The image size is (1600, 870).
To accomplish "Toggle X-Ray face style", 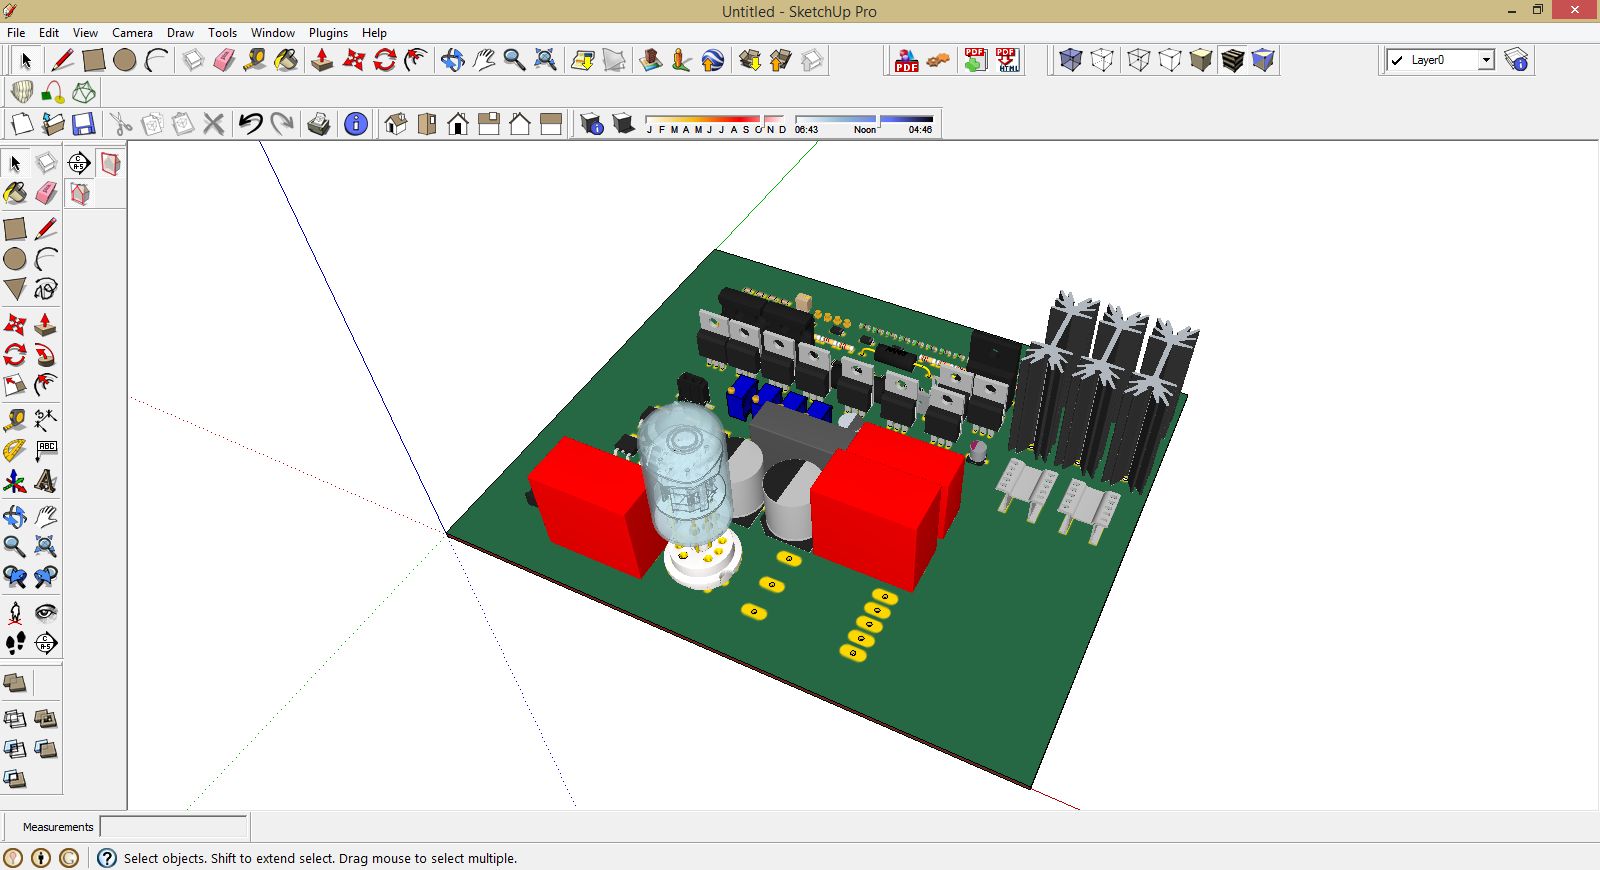I will tap(1071, 60).
